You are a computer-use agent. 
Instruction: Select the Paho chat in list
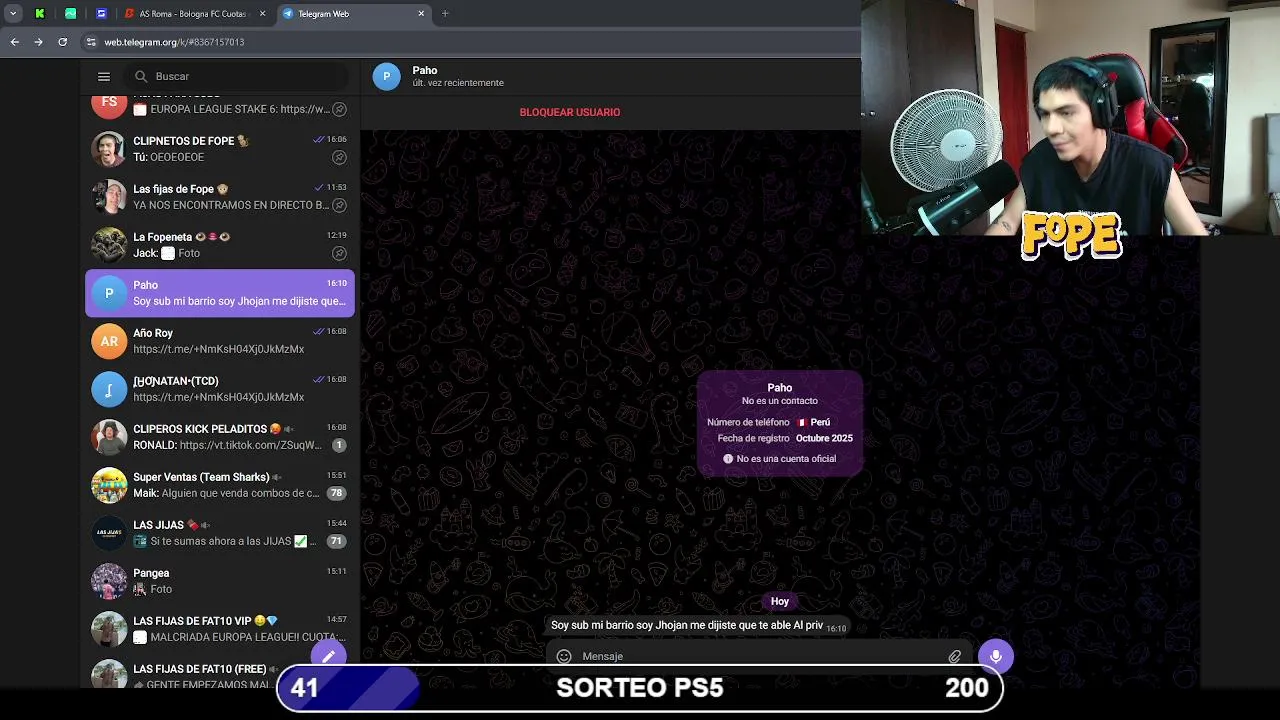[220, 293]
